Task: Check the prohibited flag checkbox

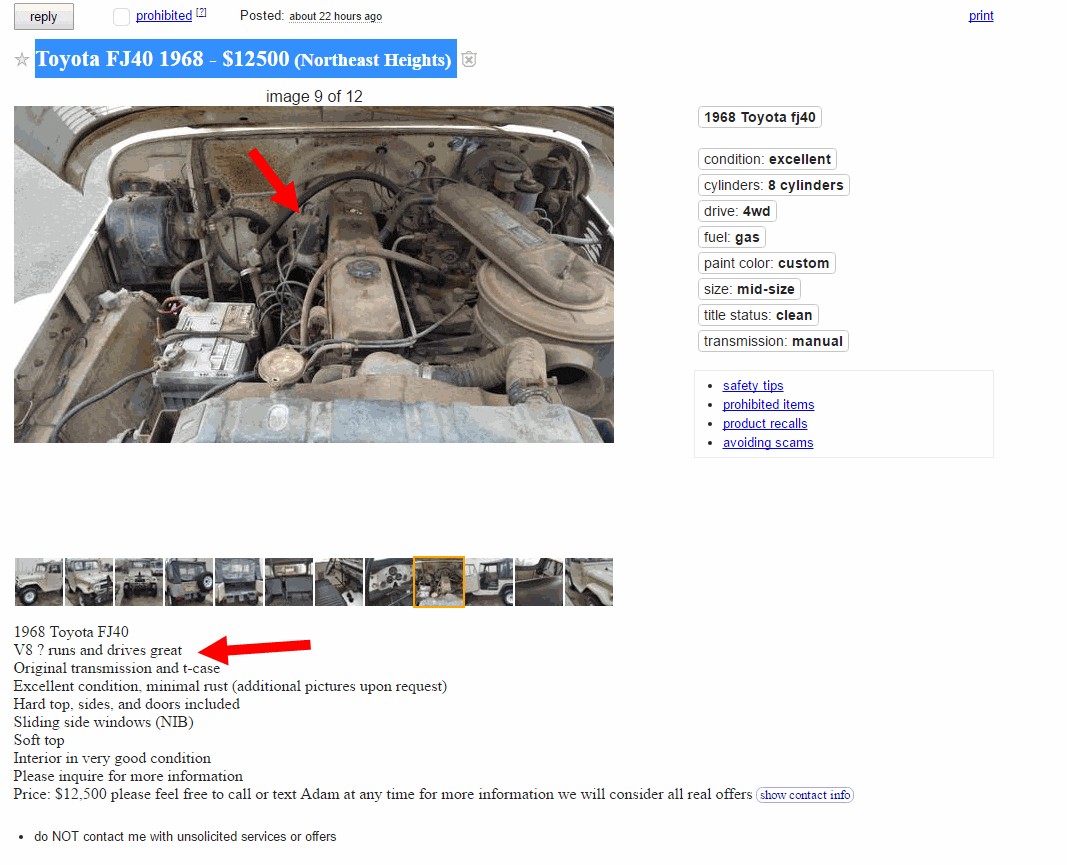Action: 121,17
